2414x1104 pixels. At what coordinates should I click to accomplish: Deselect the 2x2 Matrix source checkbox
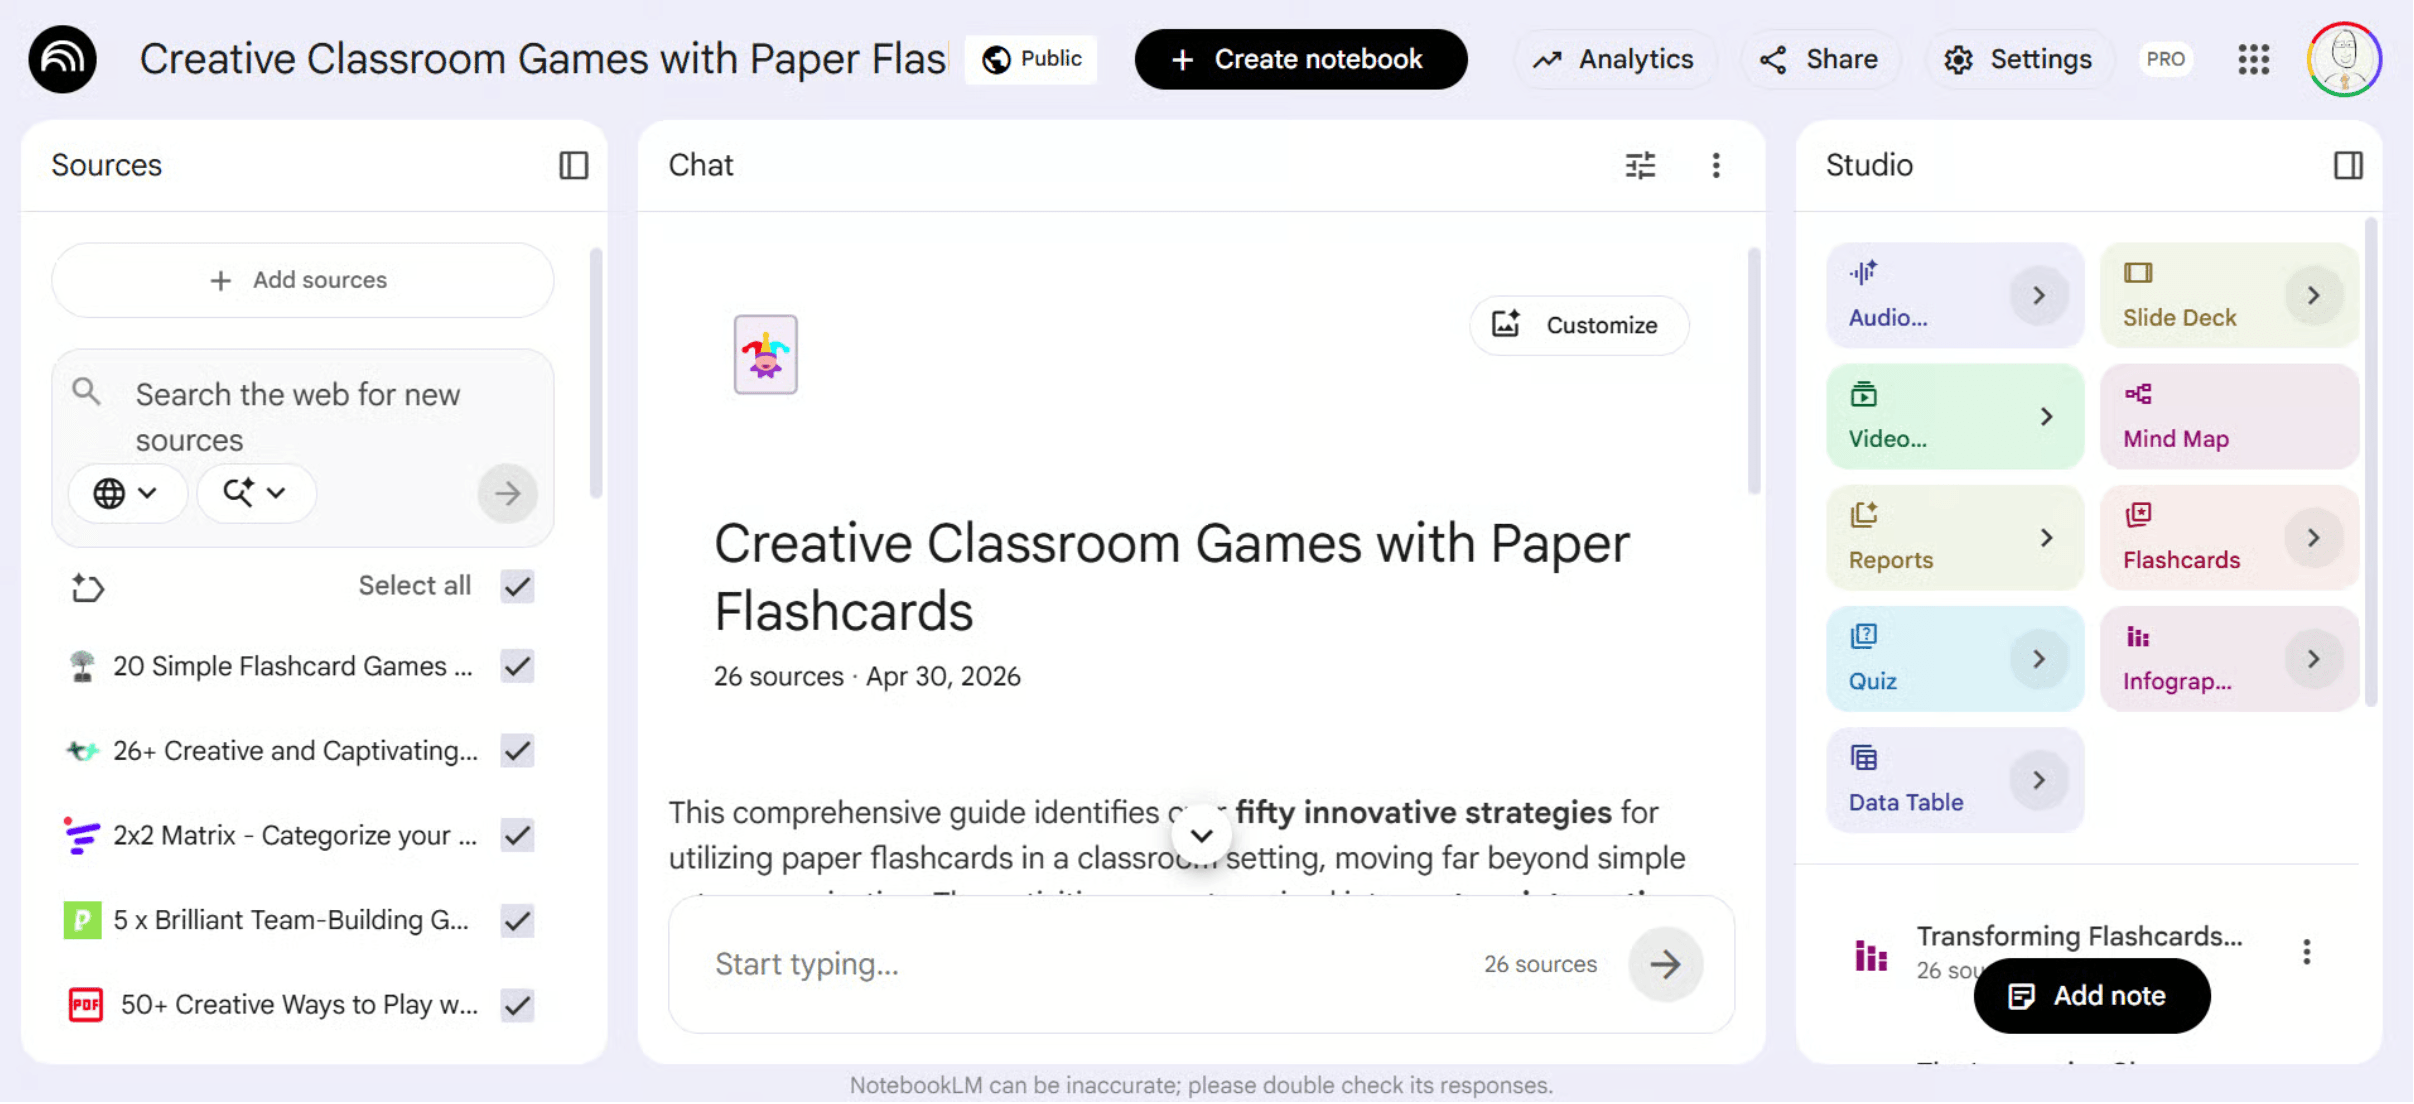pos(517,835)
